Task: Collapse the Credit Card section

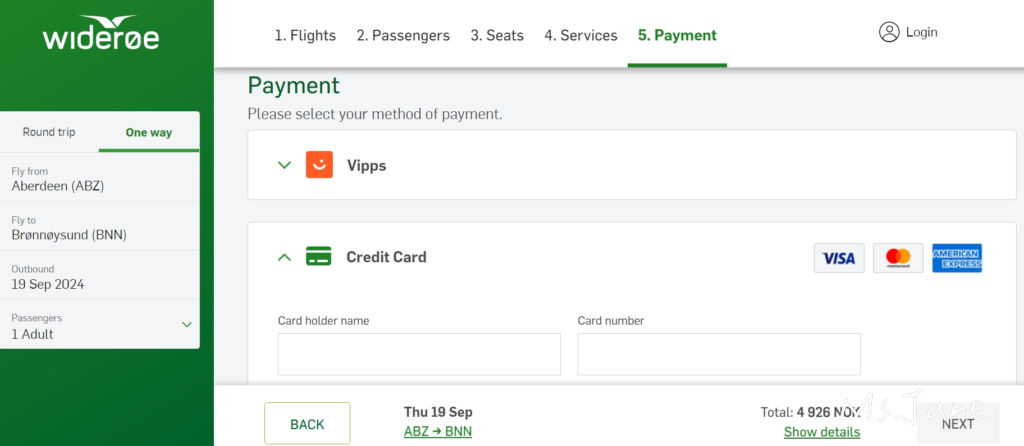Action: 284,257
